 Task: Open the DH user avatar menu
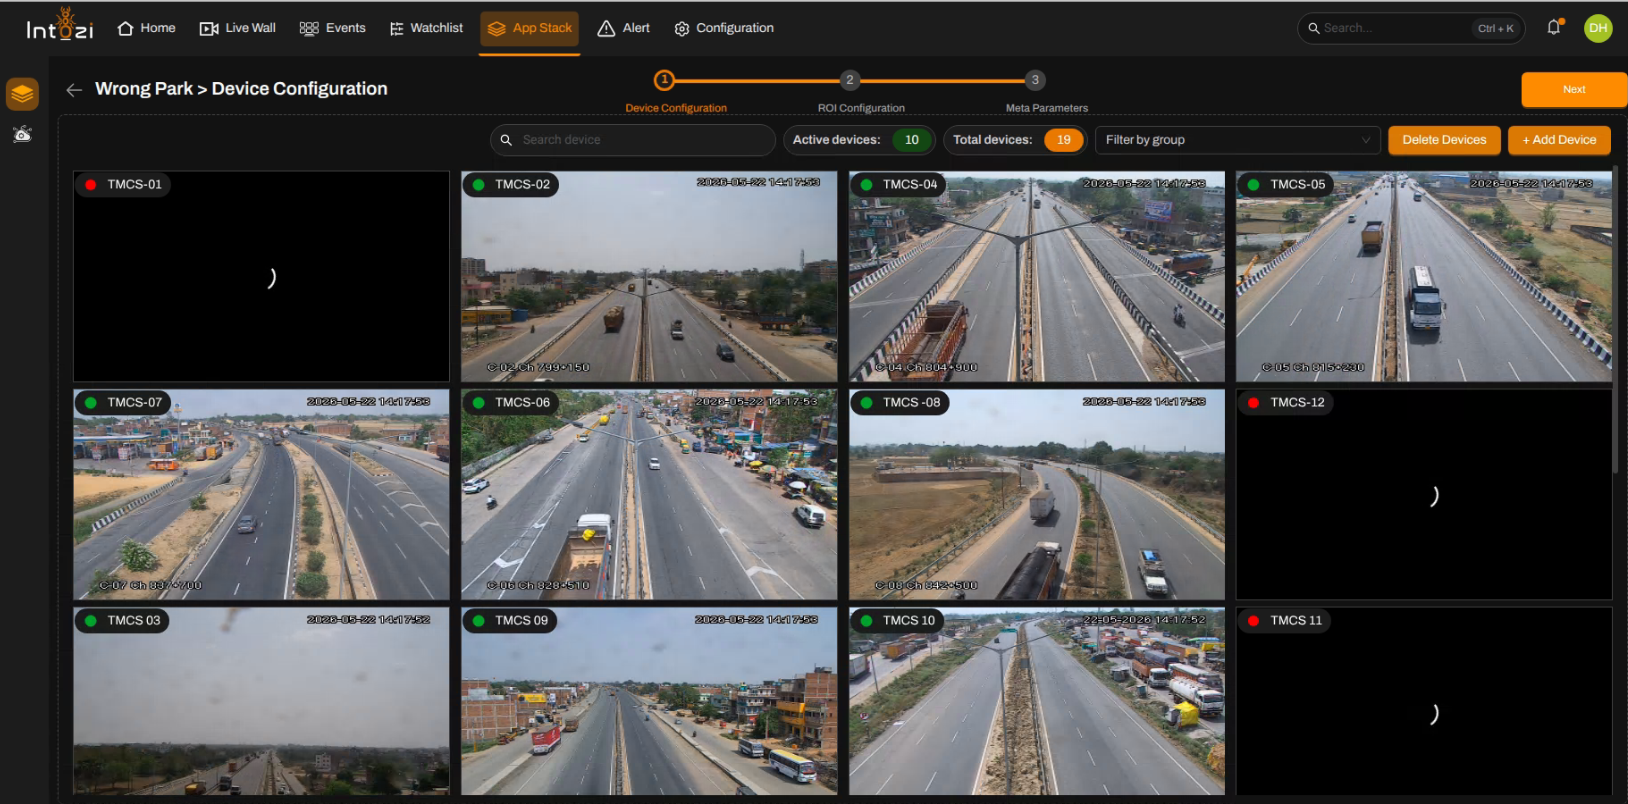pos(1598,28)
